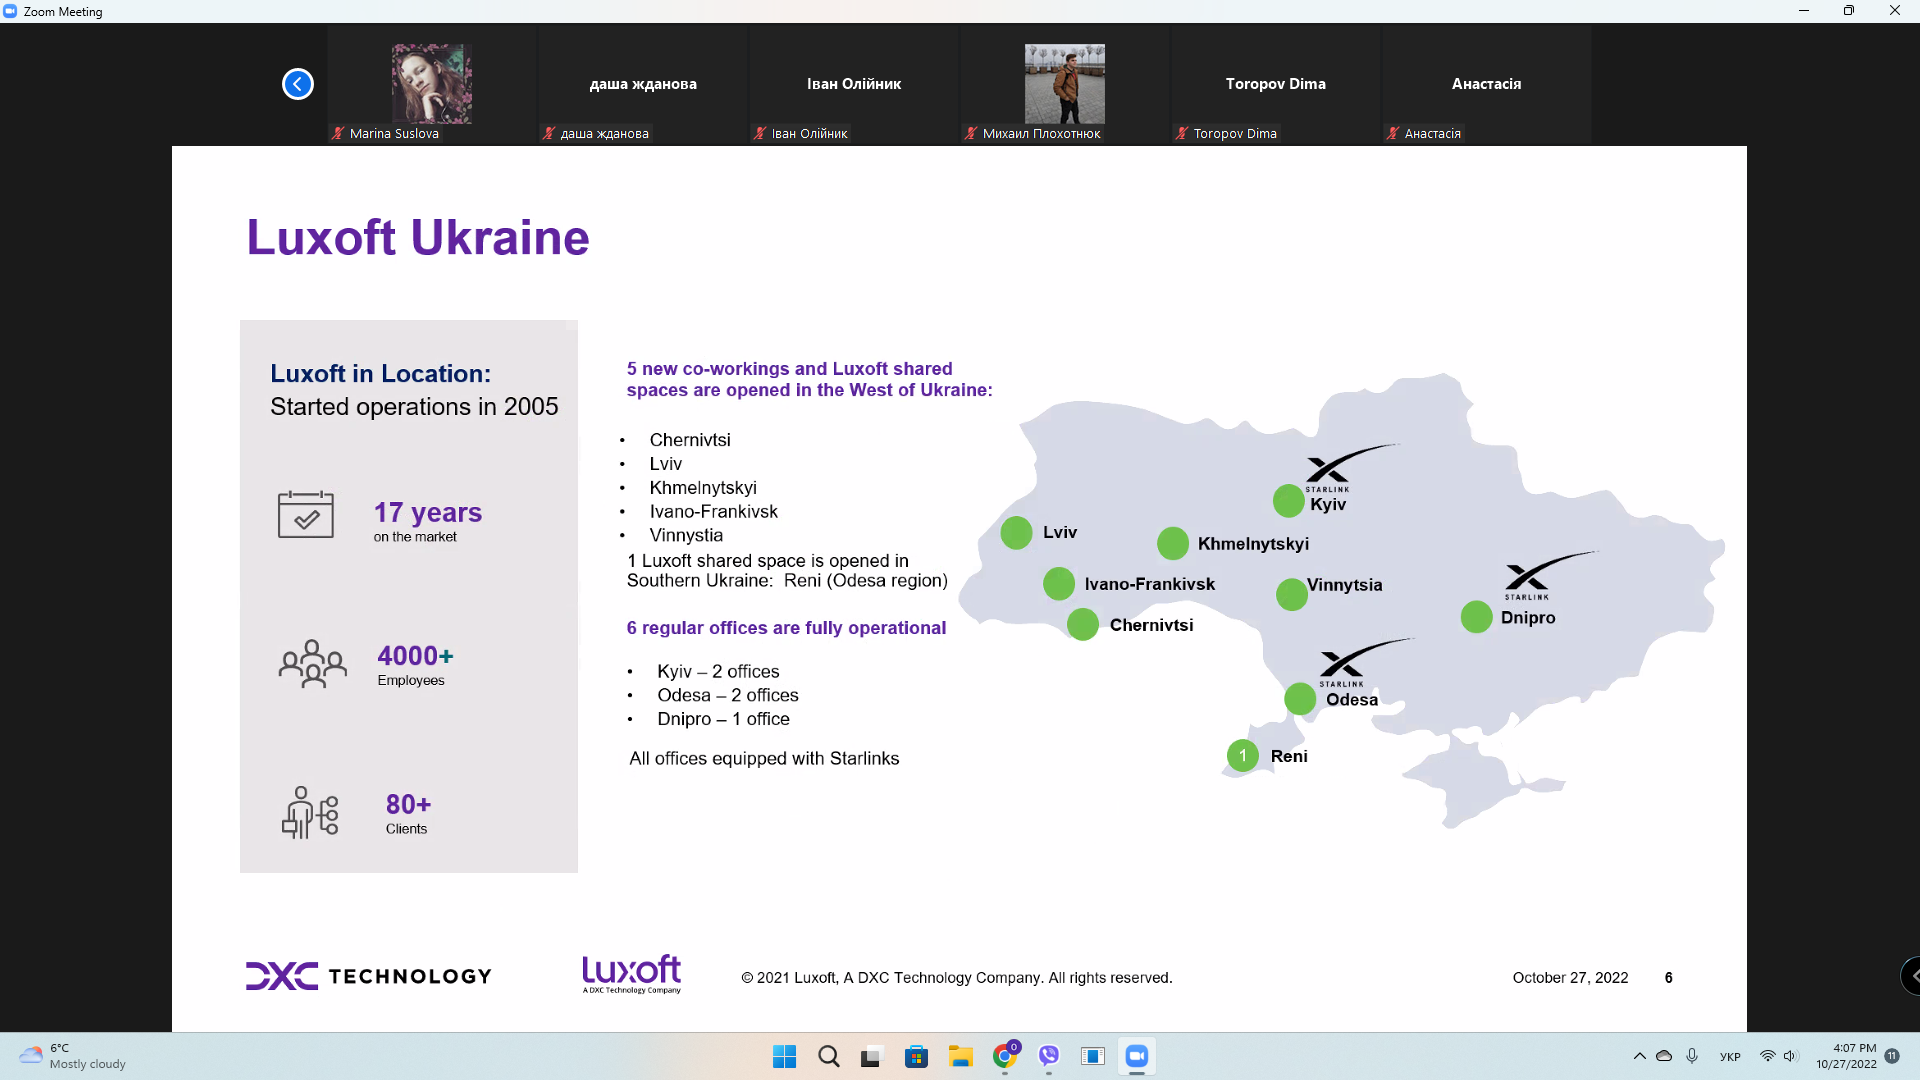This screenshot has height=1080, width=1920.
Task: Click the Reni marker numbered 1
Action: (x=1243, y=756)
